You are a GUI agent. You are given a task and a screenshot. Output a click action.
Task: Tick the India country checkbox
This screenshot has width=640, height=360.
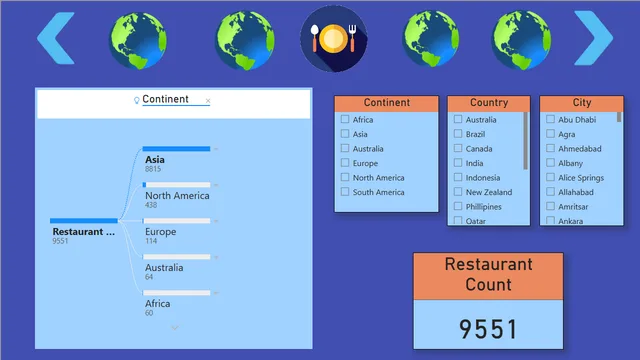point(458,163)
